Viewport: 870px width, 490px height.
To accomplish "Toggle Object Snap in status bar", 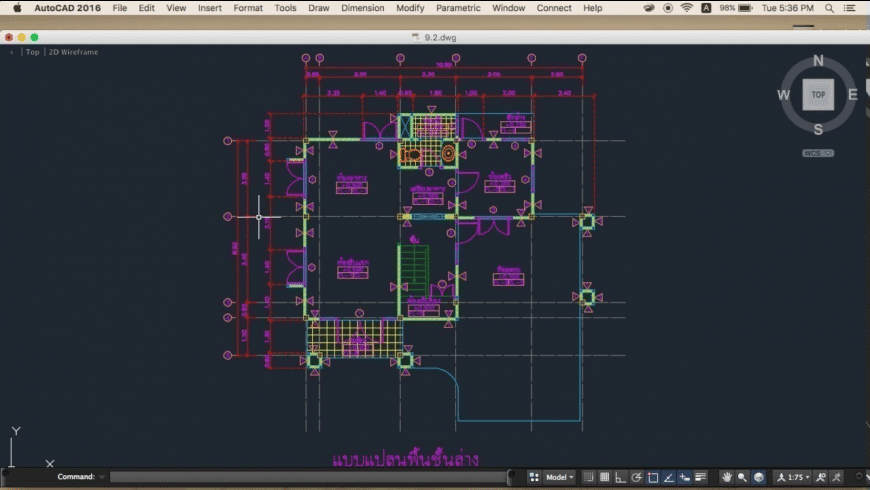I will point(653,478).
